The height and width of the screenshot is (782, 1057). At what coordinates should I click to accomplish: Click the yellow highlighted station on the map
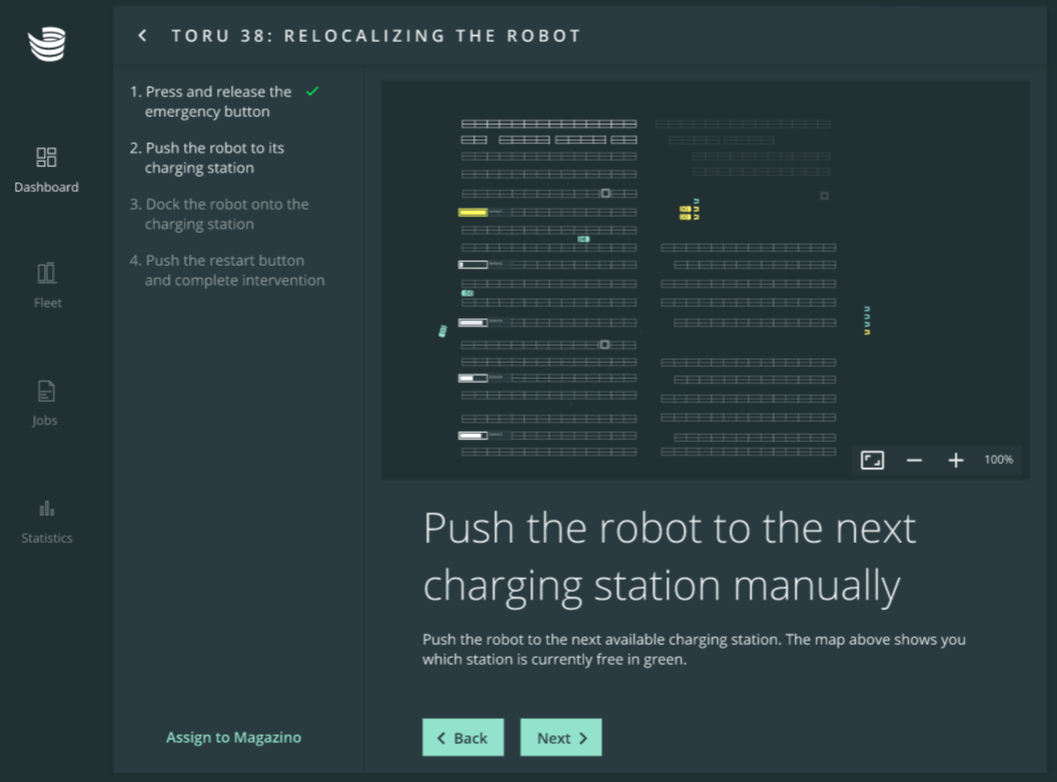(473, 212)
